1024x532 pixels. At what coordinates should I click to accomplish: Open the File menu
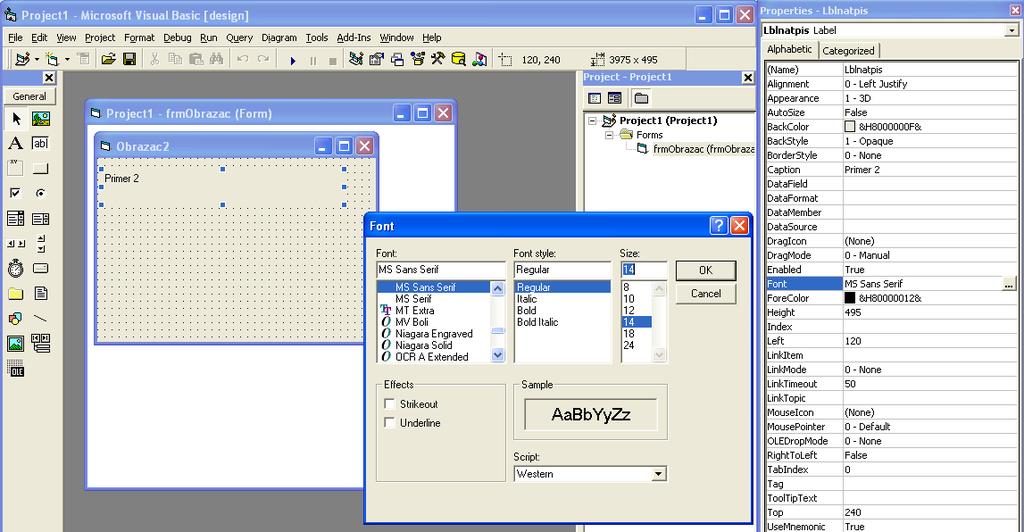[15, 37]
